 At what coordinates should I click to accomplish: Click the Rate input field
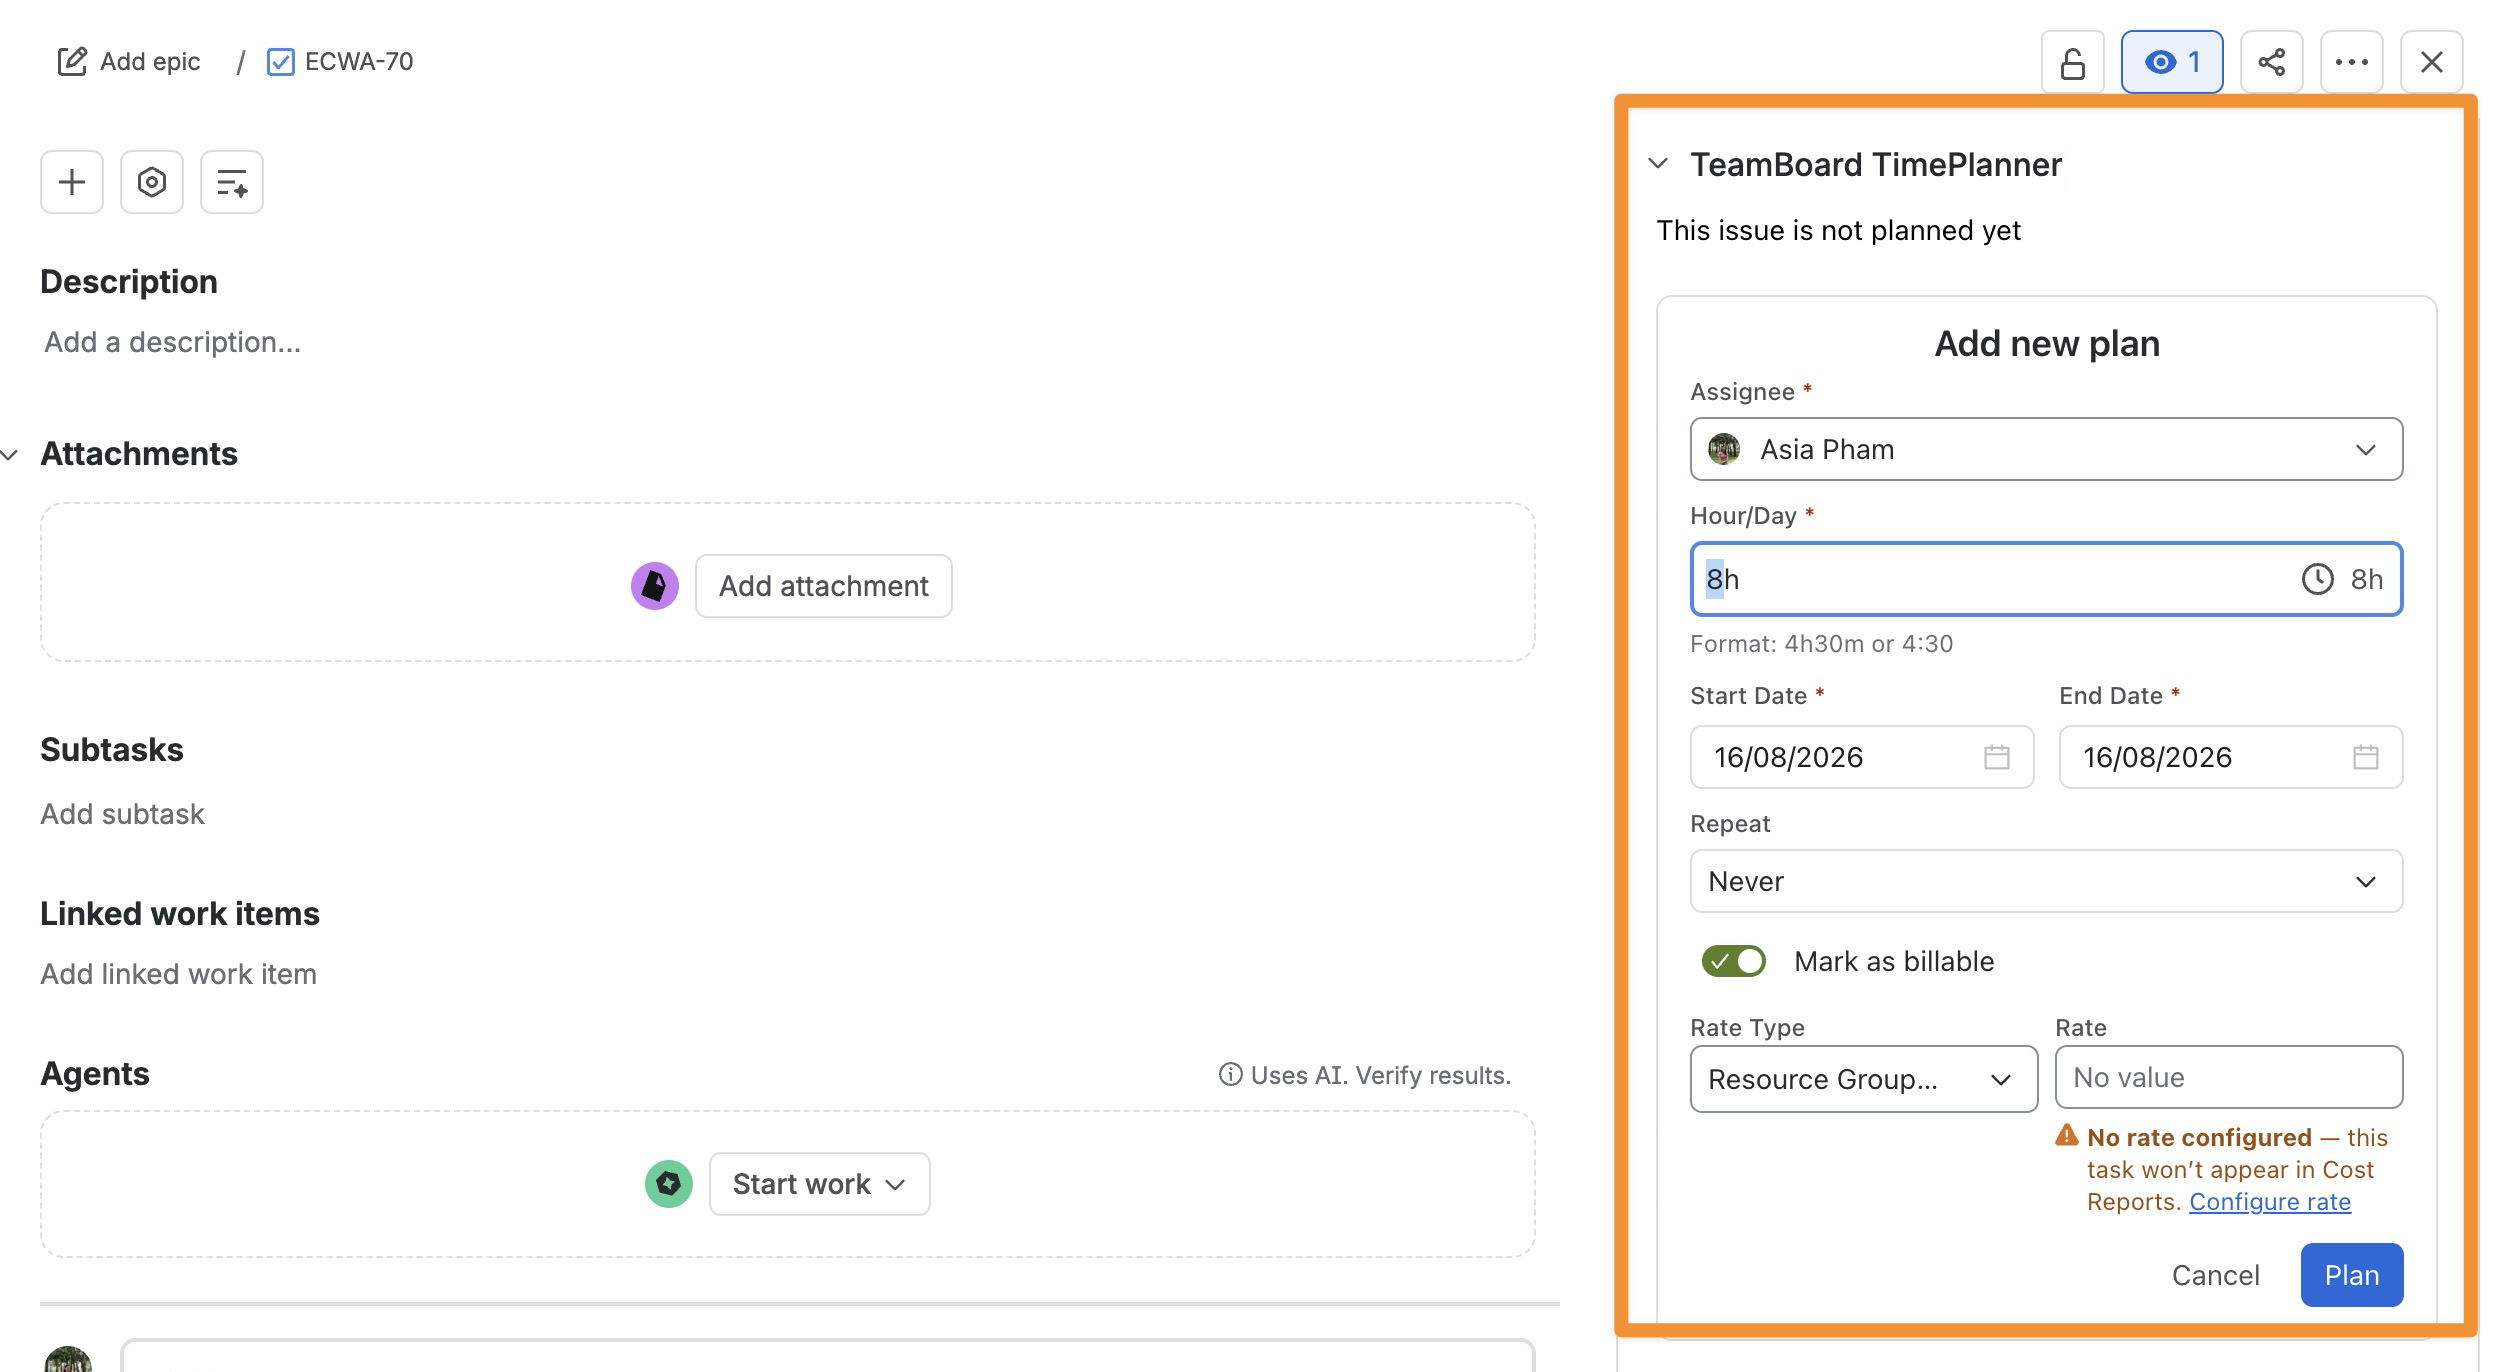point(2229,1077)
